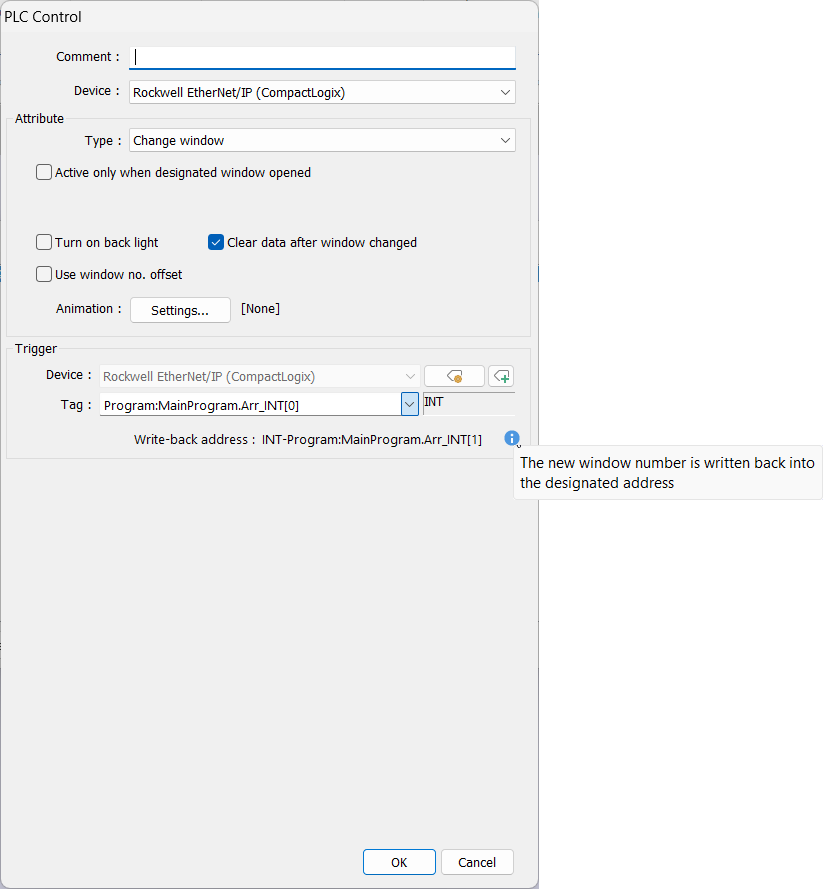Click the greyed-out Trigger Device dropdown

(x=259, y=377)
